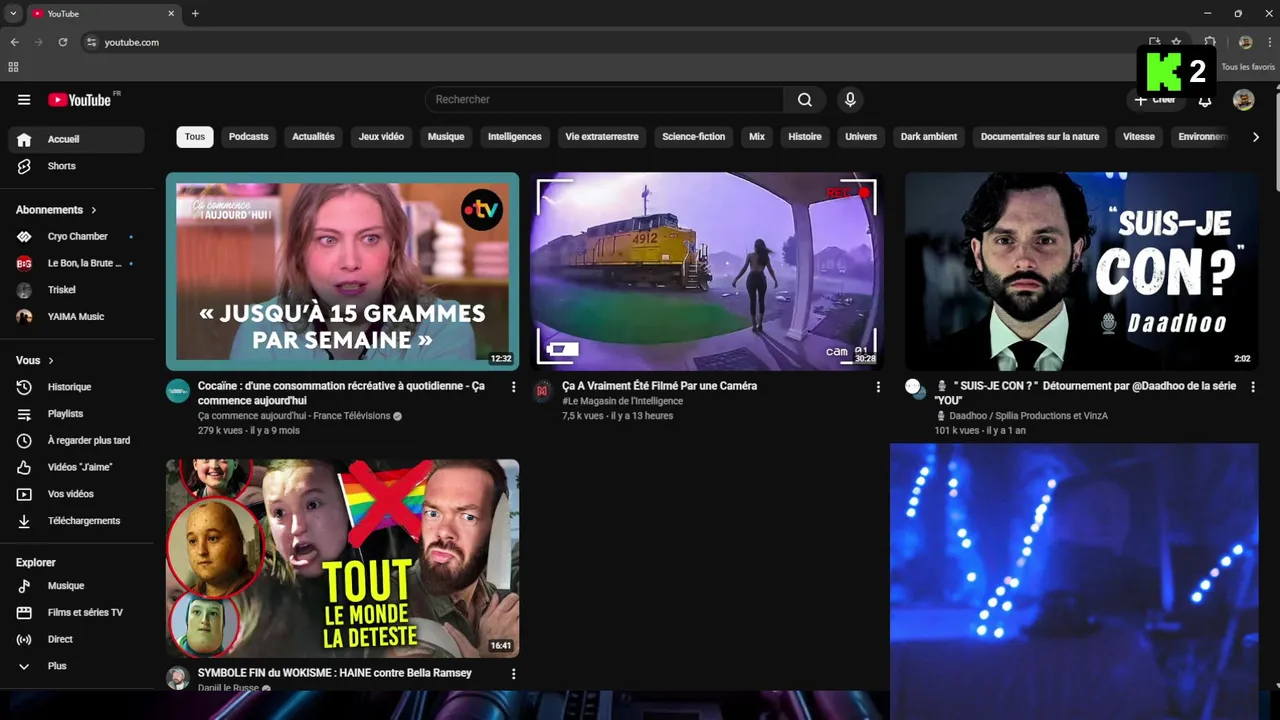Open Triskel subscription channel

pyautogui.click(x=76, y=290)
